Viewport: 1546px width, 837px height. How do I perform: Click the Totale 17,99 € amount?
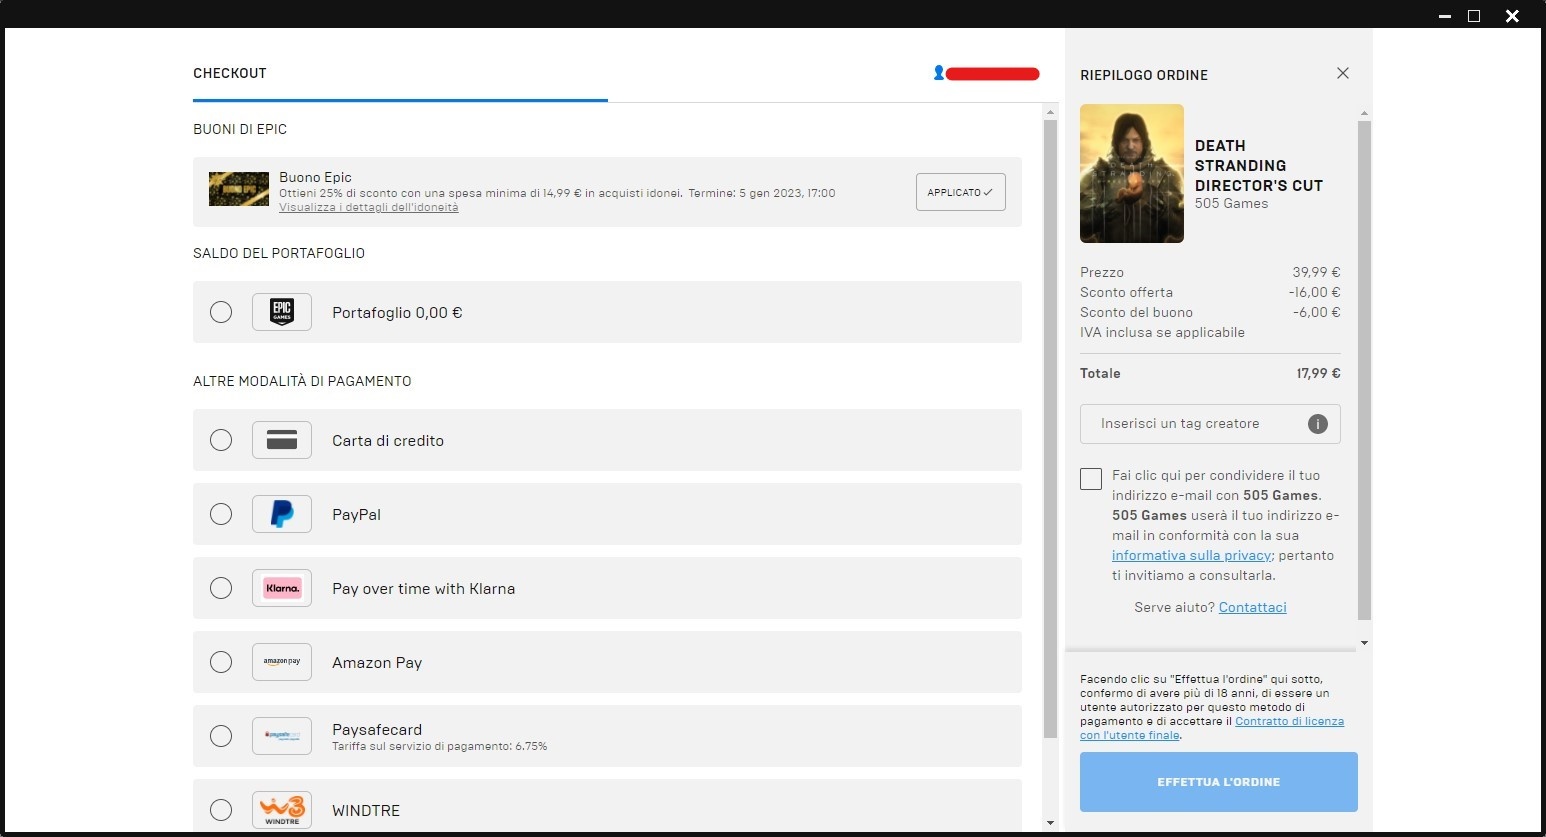1319,373
